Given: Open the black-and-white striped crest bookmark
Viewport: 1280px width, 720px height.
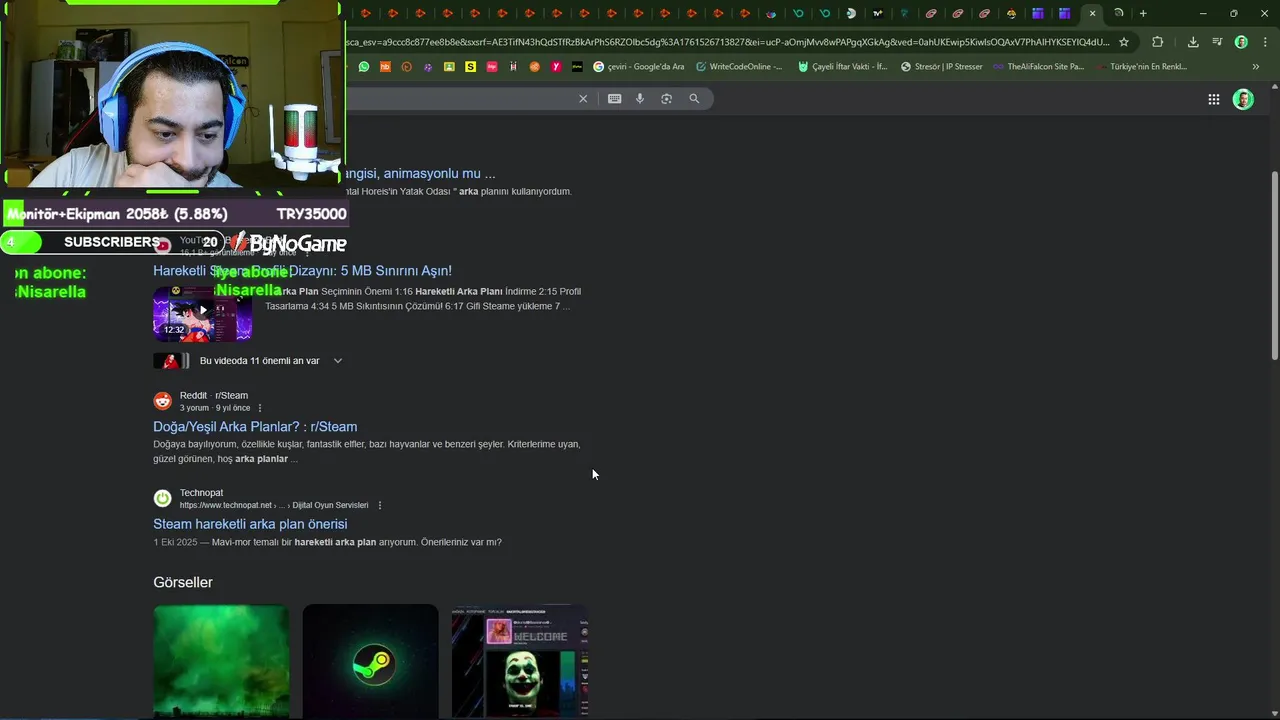Looking at the screenshot, I should pos(513,67).
